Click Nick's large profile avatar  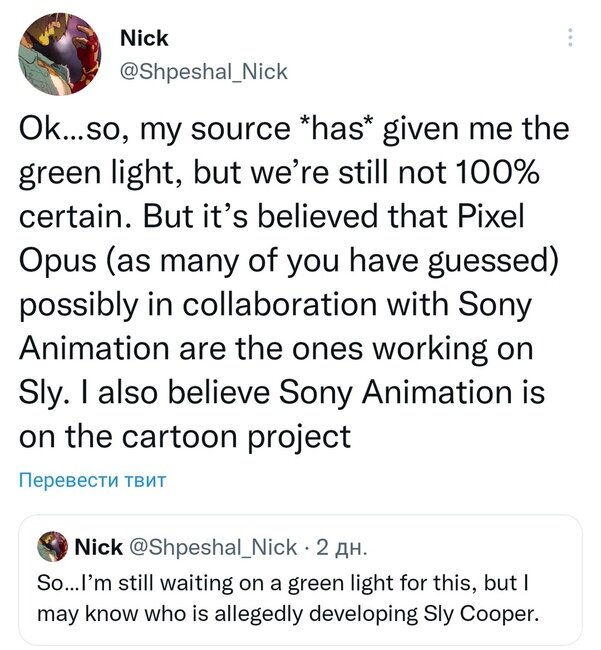tap(60, 55)
